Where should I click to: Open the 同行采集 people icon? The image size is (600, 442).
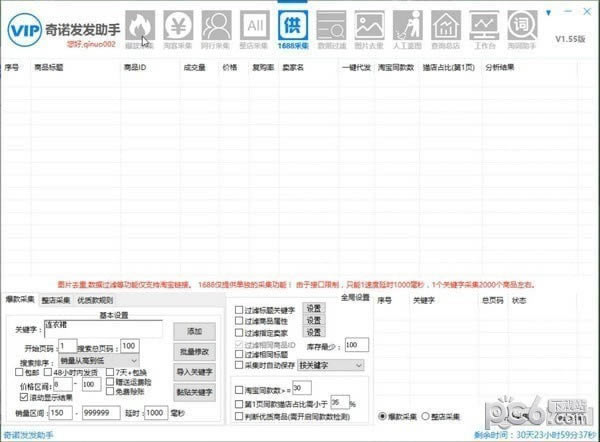(x=217, y=26)
